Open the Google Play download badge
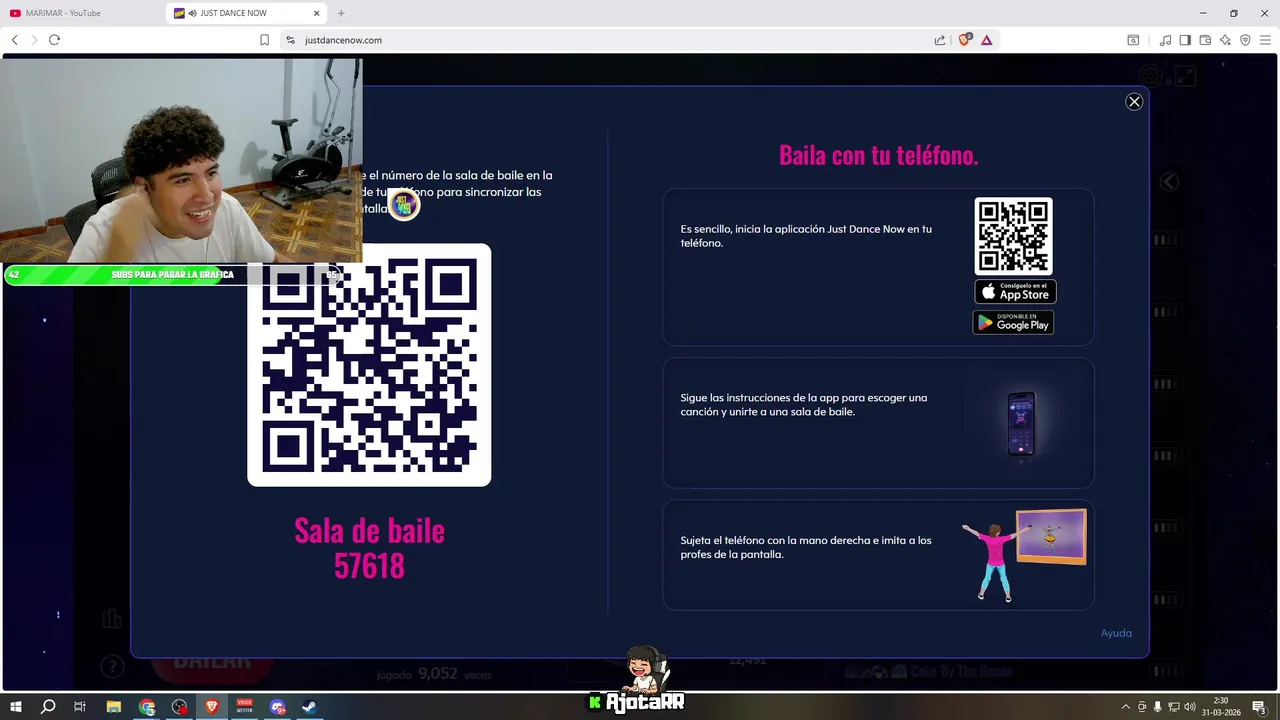The image size is (1280, 720). click(1013, 322)
